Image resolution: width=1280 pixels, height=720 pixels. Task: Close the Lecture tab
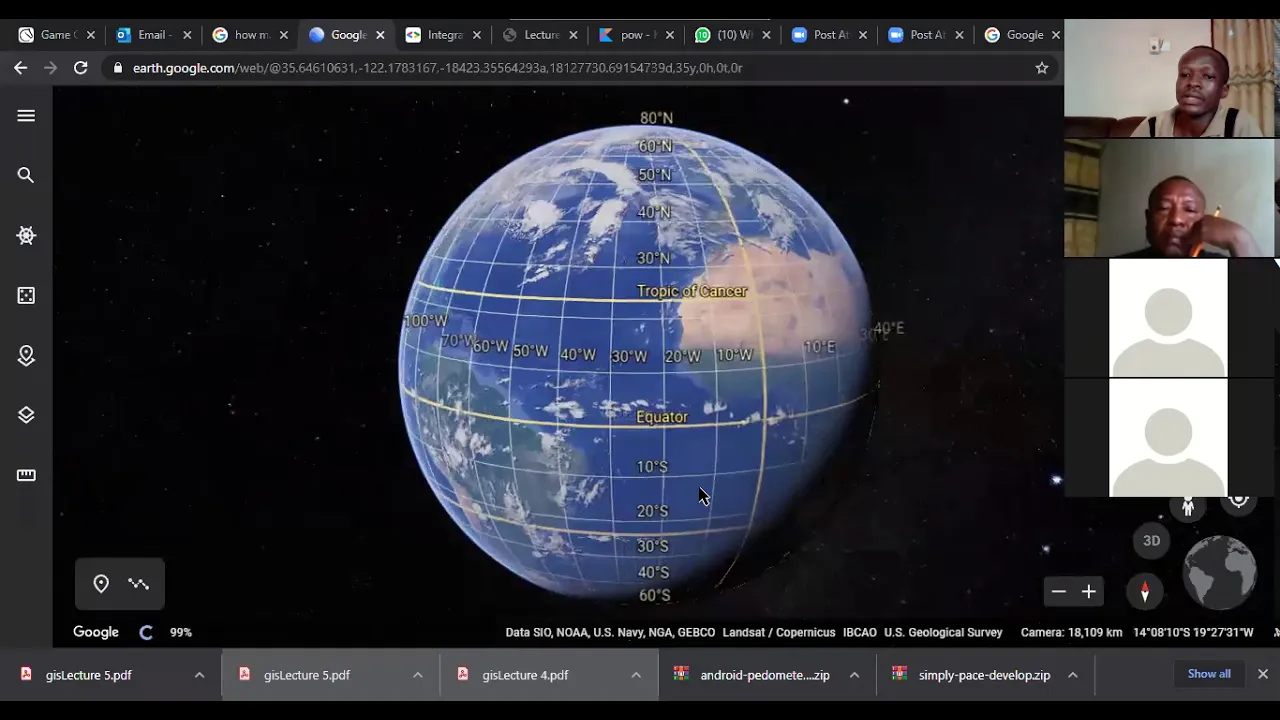tap(573, 35)
